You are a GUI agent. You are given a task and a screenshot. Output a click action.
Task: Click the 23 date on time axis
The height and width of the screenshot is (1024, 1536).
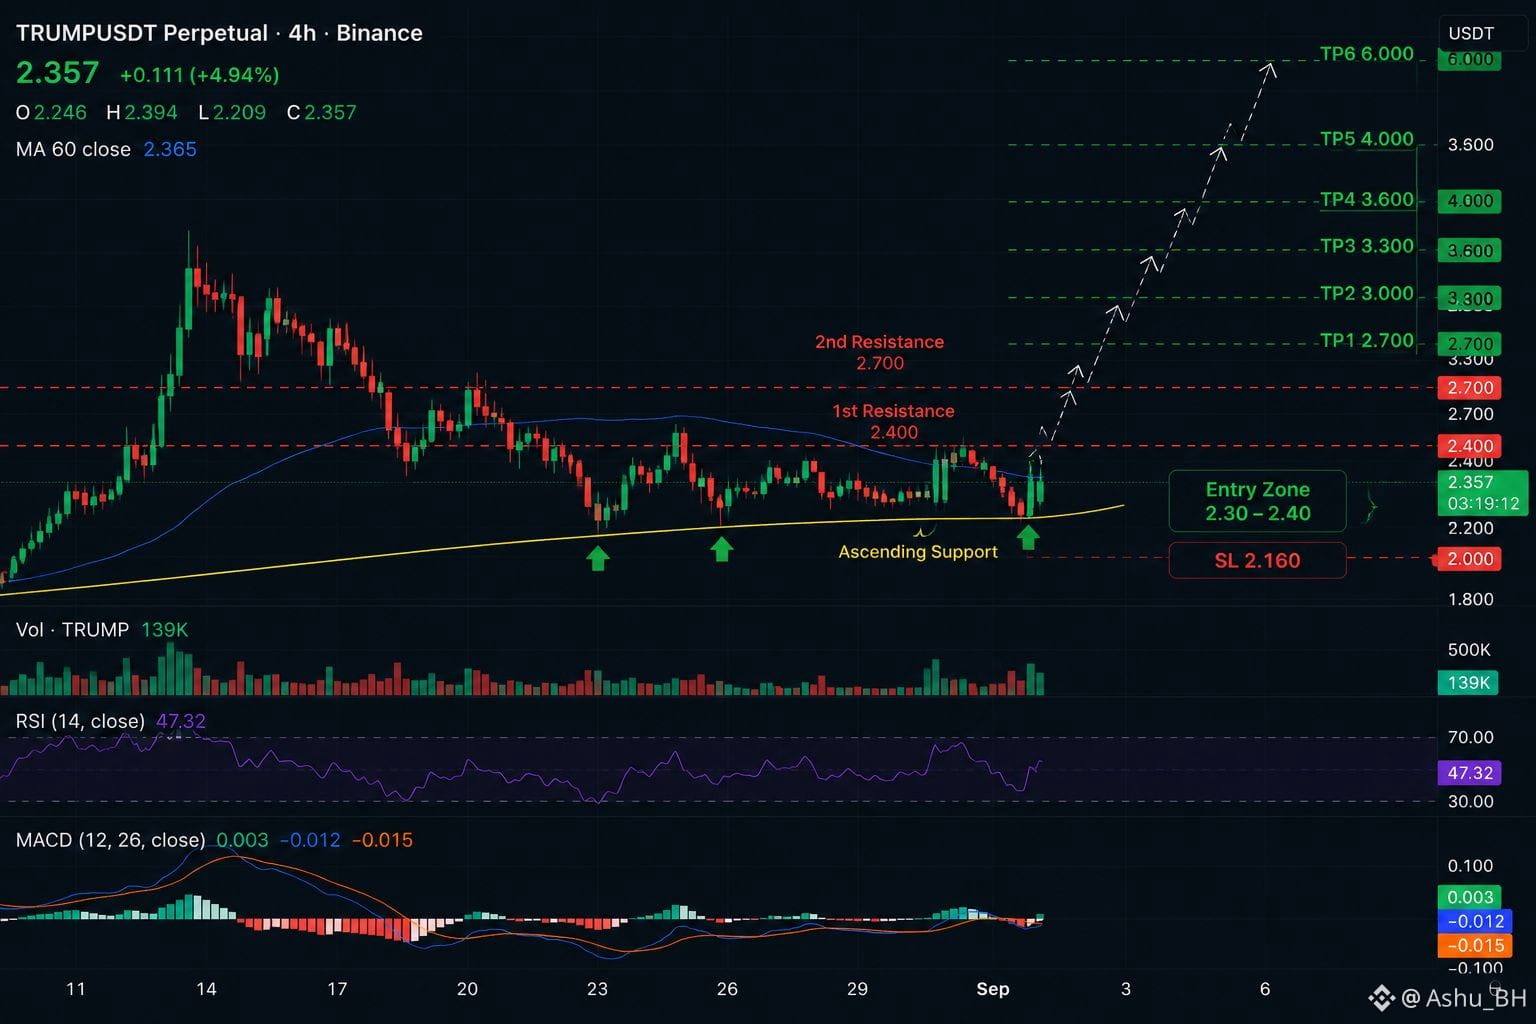(x=597, y=989)
